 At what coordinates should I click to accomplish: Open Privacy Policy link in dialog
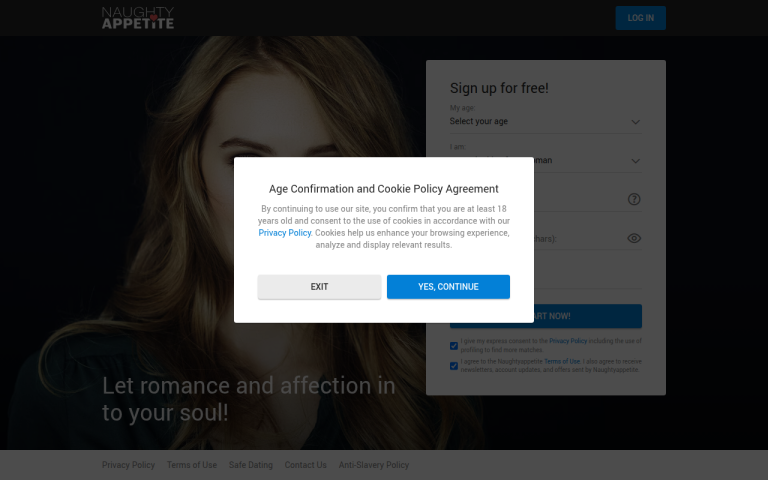(x=285, y=233)
